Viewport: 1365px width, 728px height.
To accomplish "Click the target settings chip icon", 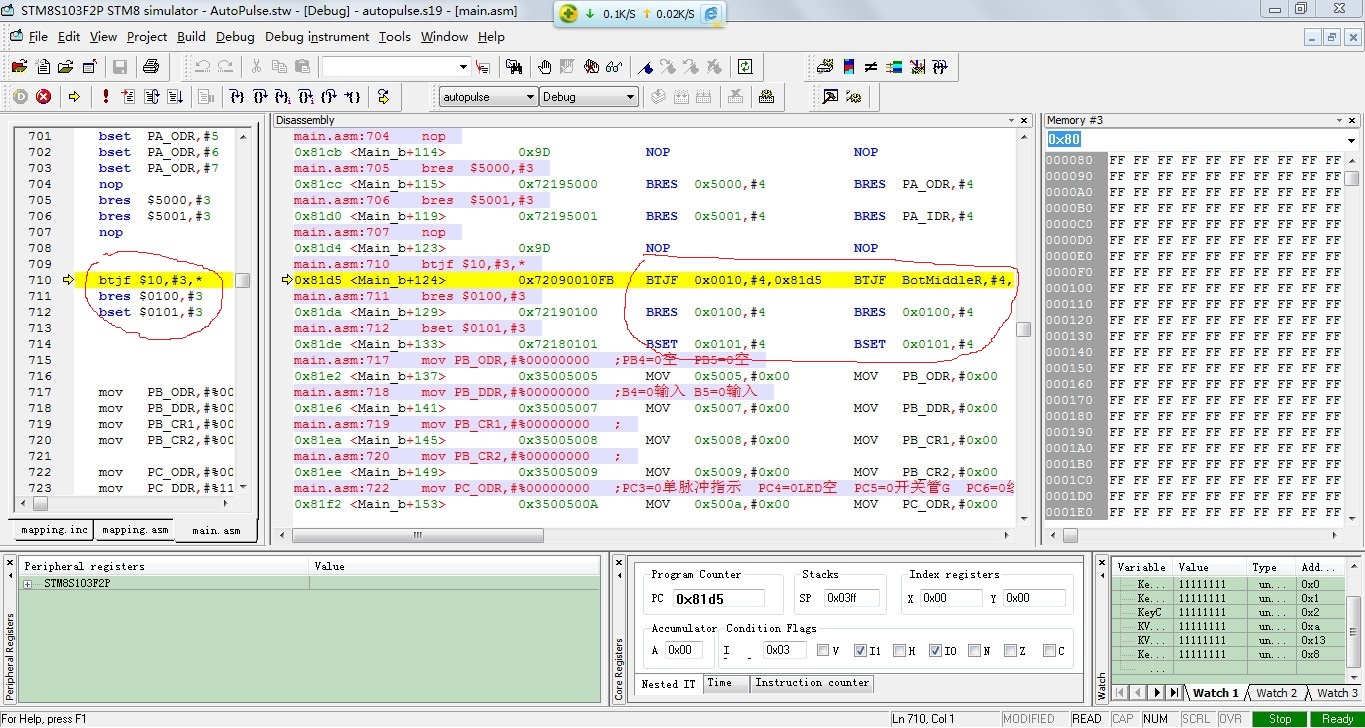I will [825, 67].
